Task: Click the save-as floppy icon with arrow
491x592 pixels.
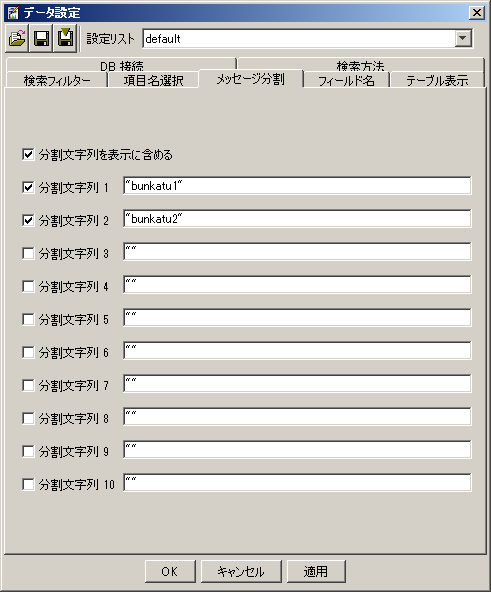Action: coord(65,38)
